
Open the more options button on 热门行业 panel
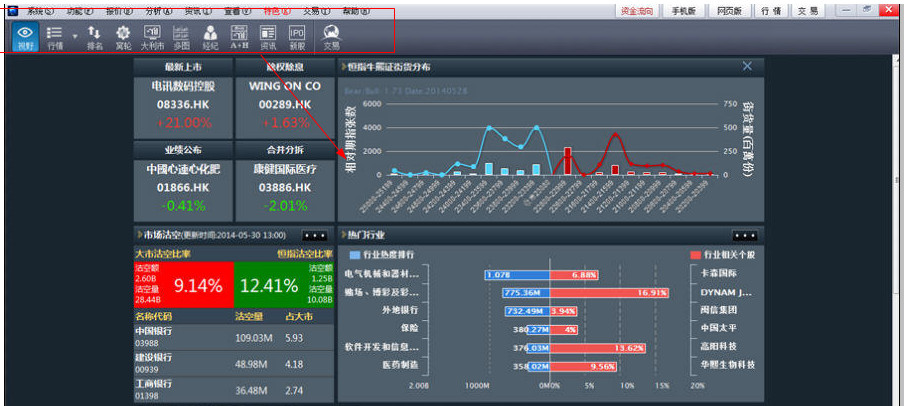click(x=745, y=236)
